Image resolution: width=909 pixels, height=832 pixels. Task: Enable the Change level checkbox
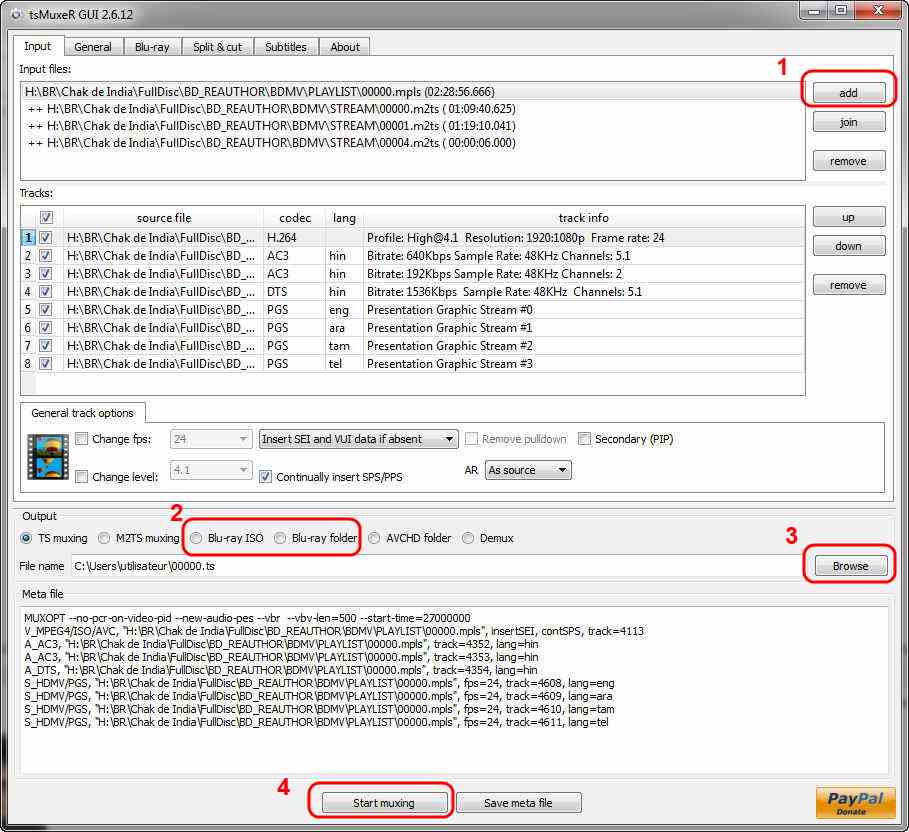tap(82, 477)
